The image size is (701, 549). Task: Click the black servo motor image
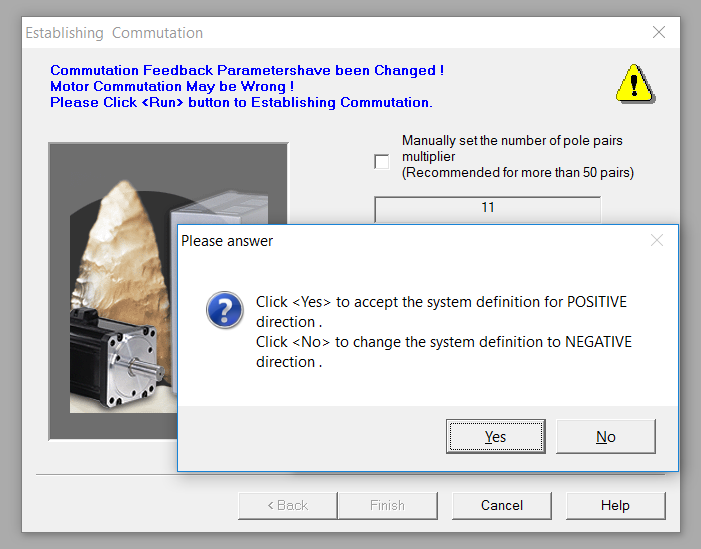click(x=115, y=358)
